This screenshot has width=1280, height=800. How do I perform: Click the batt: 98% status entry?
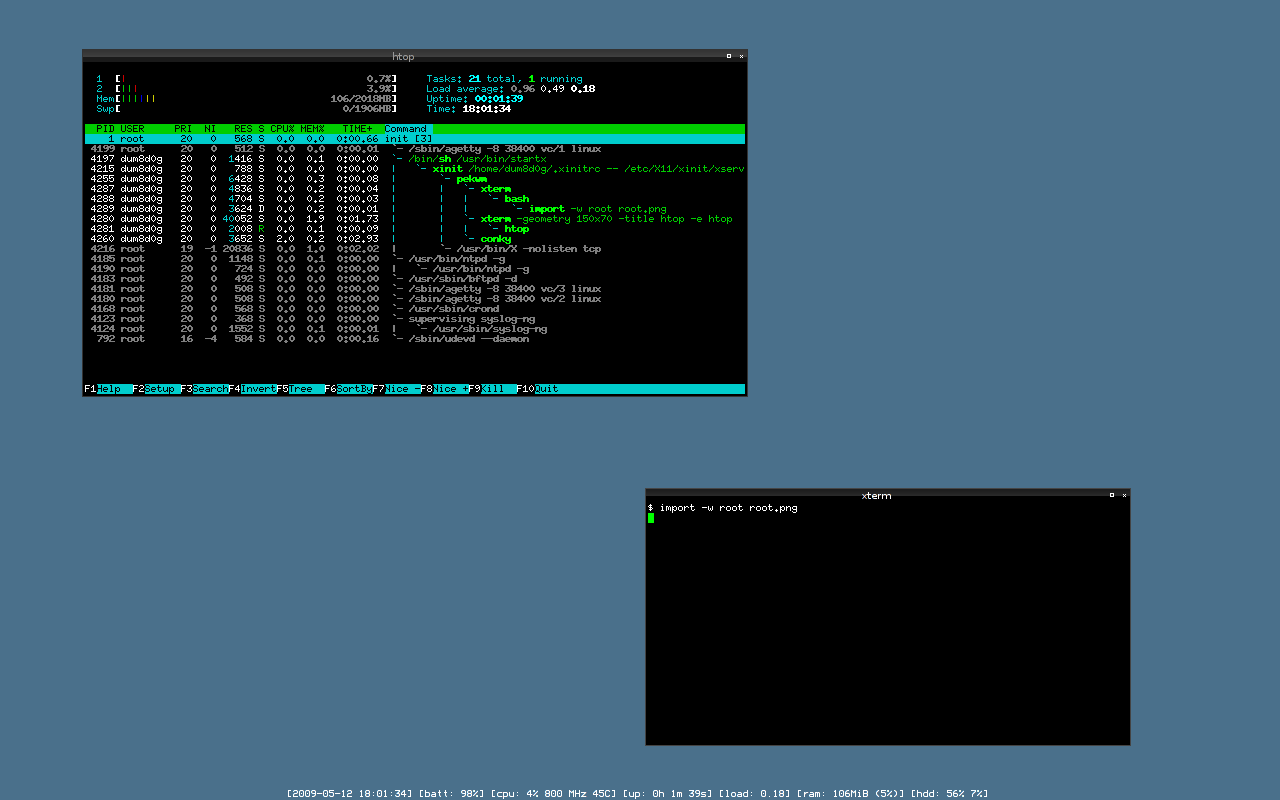pos(452,794)
